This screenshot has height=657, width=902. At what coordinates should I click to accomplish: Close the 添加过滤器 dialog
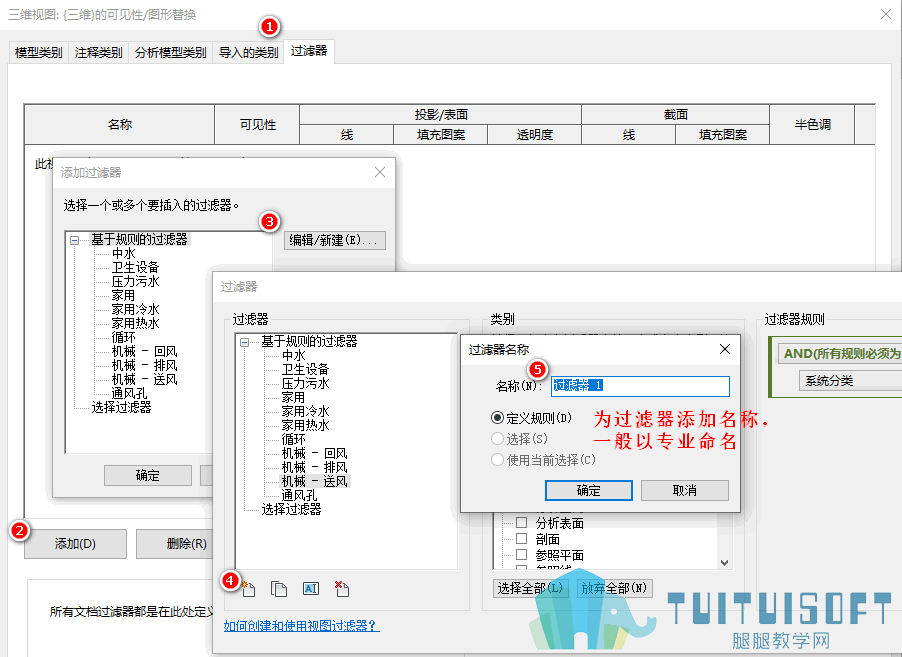[x=380, y=172]
